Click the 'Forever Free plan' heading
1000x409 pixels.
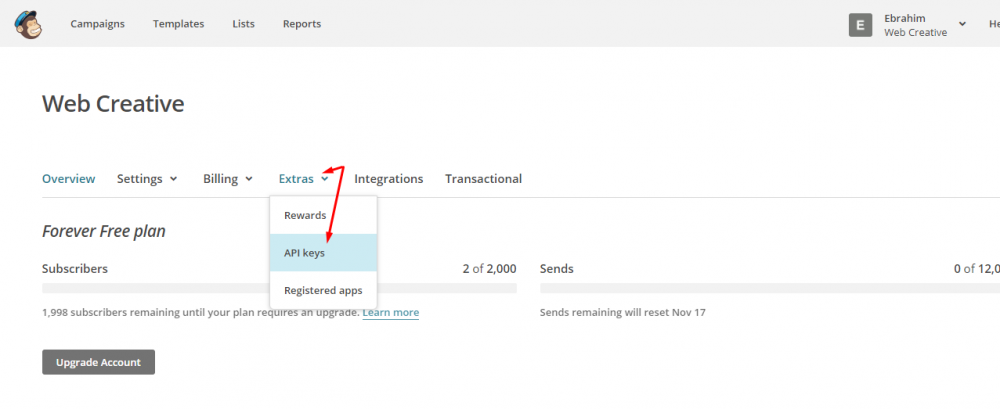pos(104,231)
